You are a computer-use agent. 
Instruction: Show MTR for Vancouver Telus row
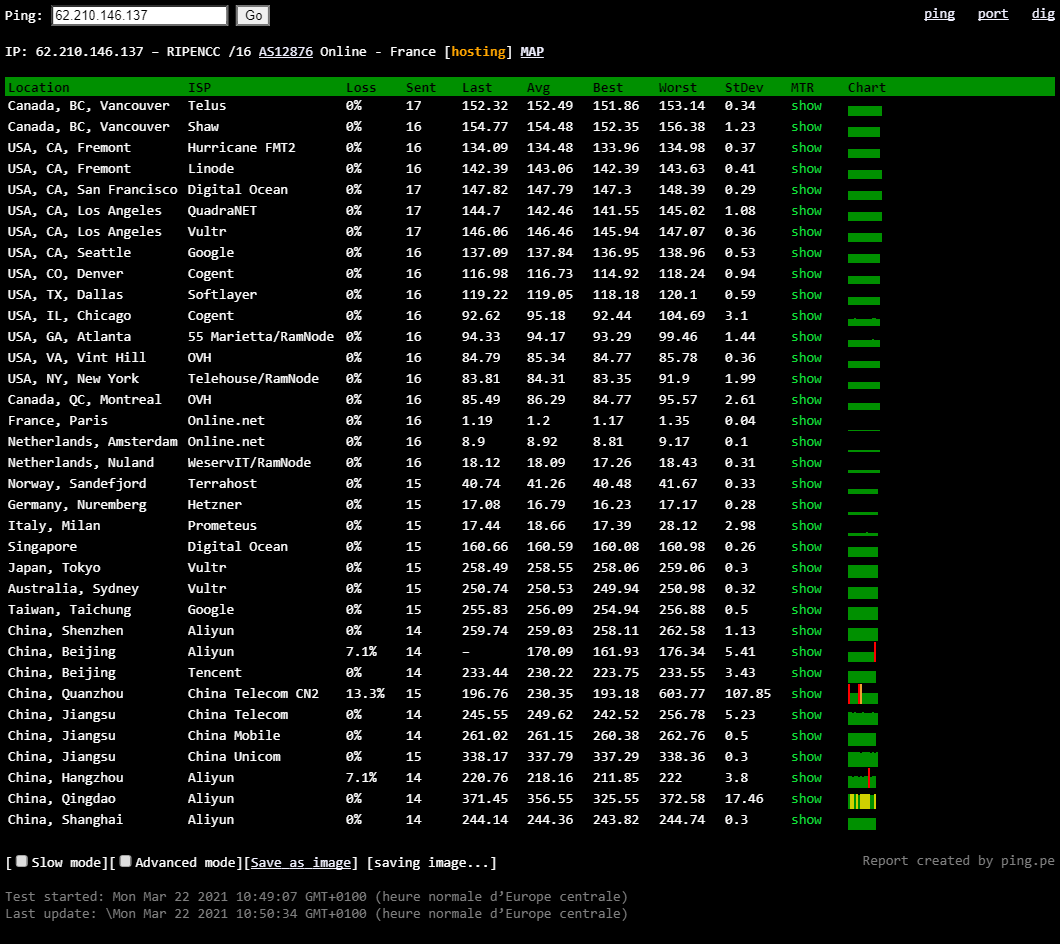pyautogui.click(x=806, y=106)
